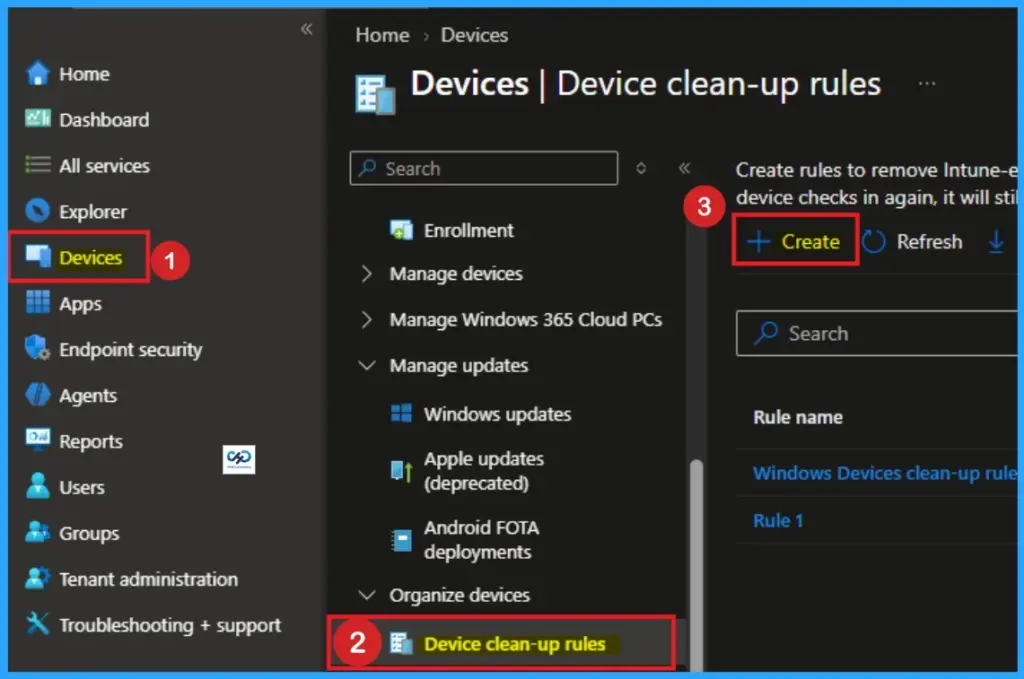Image resolution: width=1024 pixels, height=679 pixels.
Task: Click the Reports icon in sidebar
Action: [x=38, y=438]
